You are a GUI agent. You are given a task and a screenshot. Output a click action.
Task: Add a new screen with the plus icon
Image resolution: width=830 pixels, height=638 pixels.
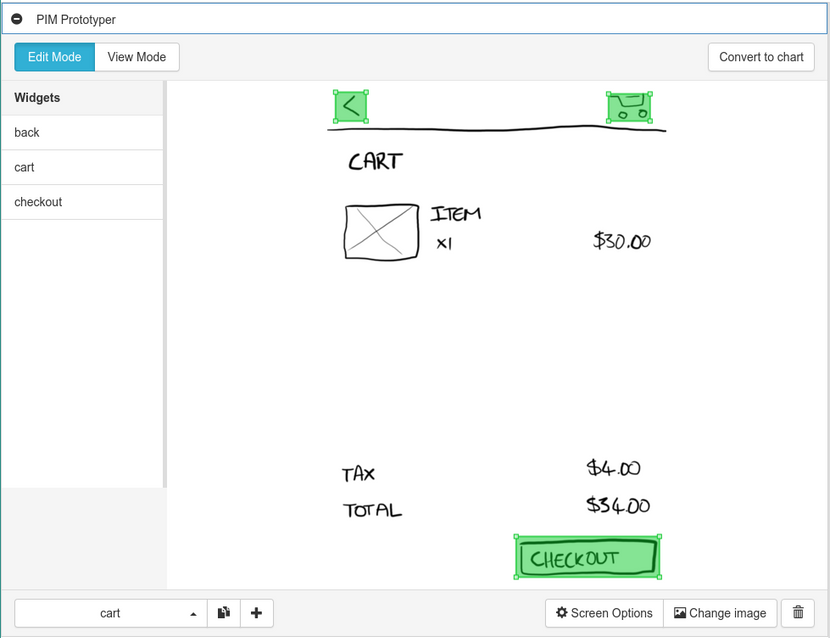[x=256, y=613]
